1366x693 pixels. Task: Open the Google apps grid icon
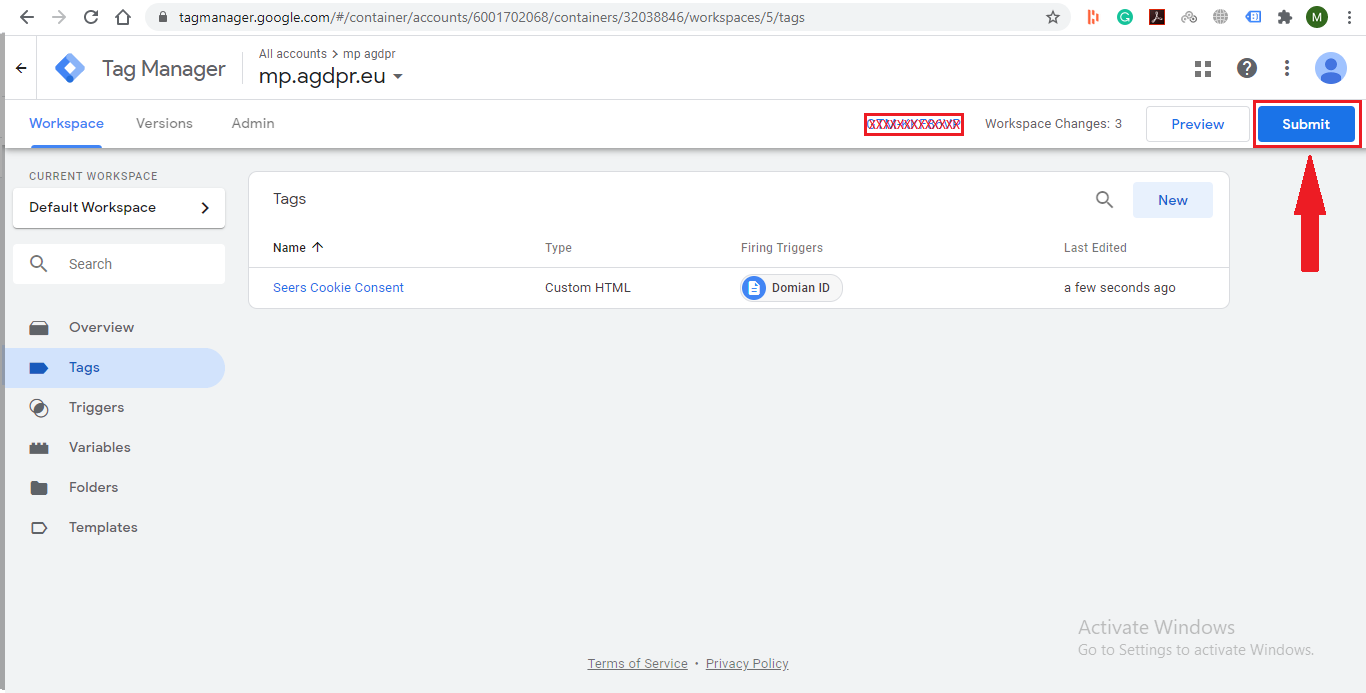point(1203,68)
